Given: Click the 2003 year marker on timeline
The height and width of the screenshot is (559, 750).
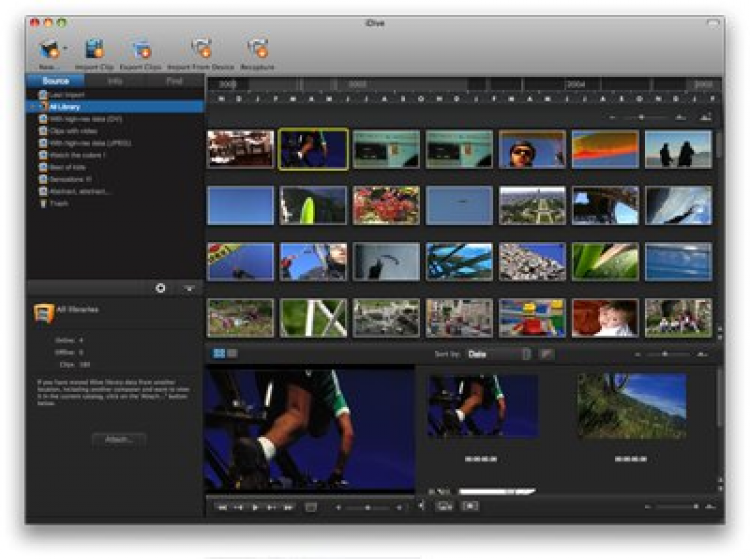Looking at the screenshot, I should click(358, 84).
